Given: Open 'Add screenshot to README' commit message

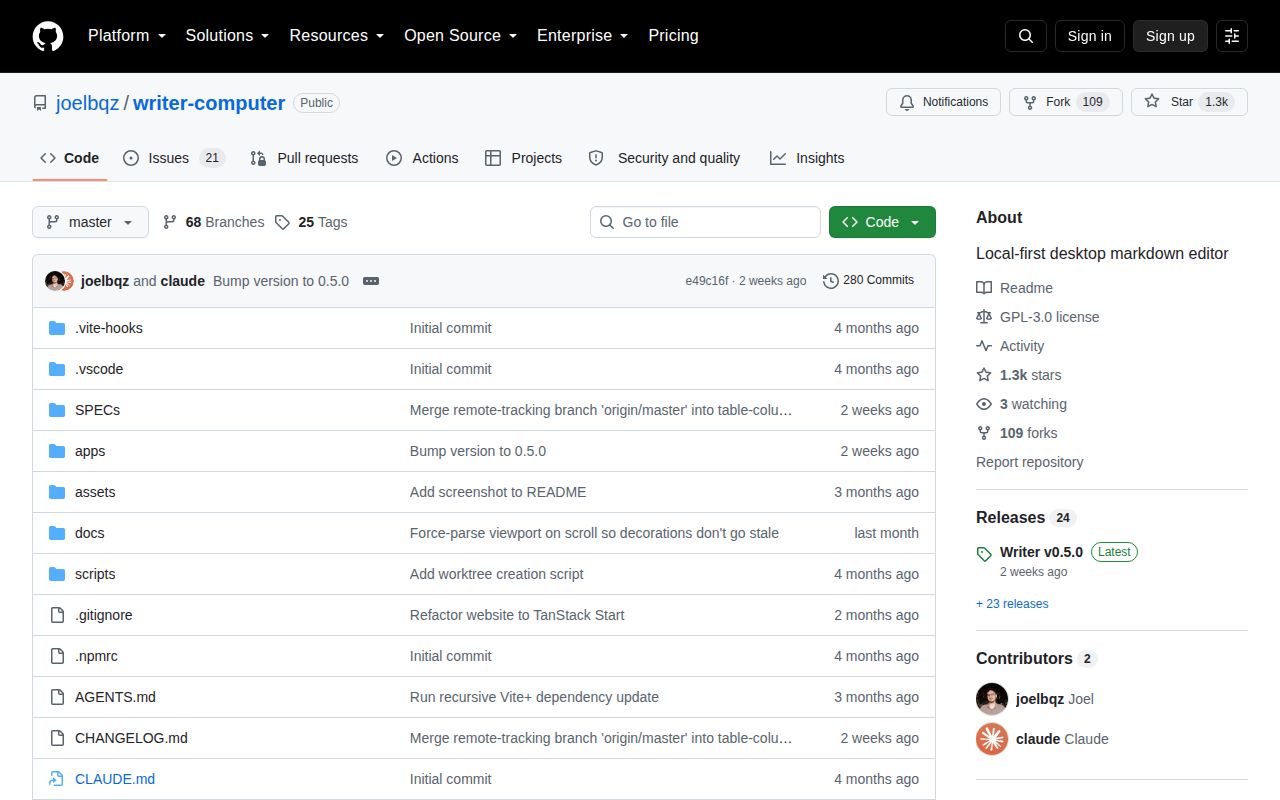Looking at the screenshot, I should (498, 492).
